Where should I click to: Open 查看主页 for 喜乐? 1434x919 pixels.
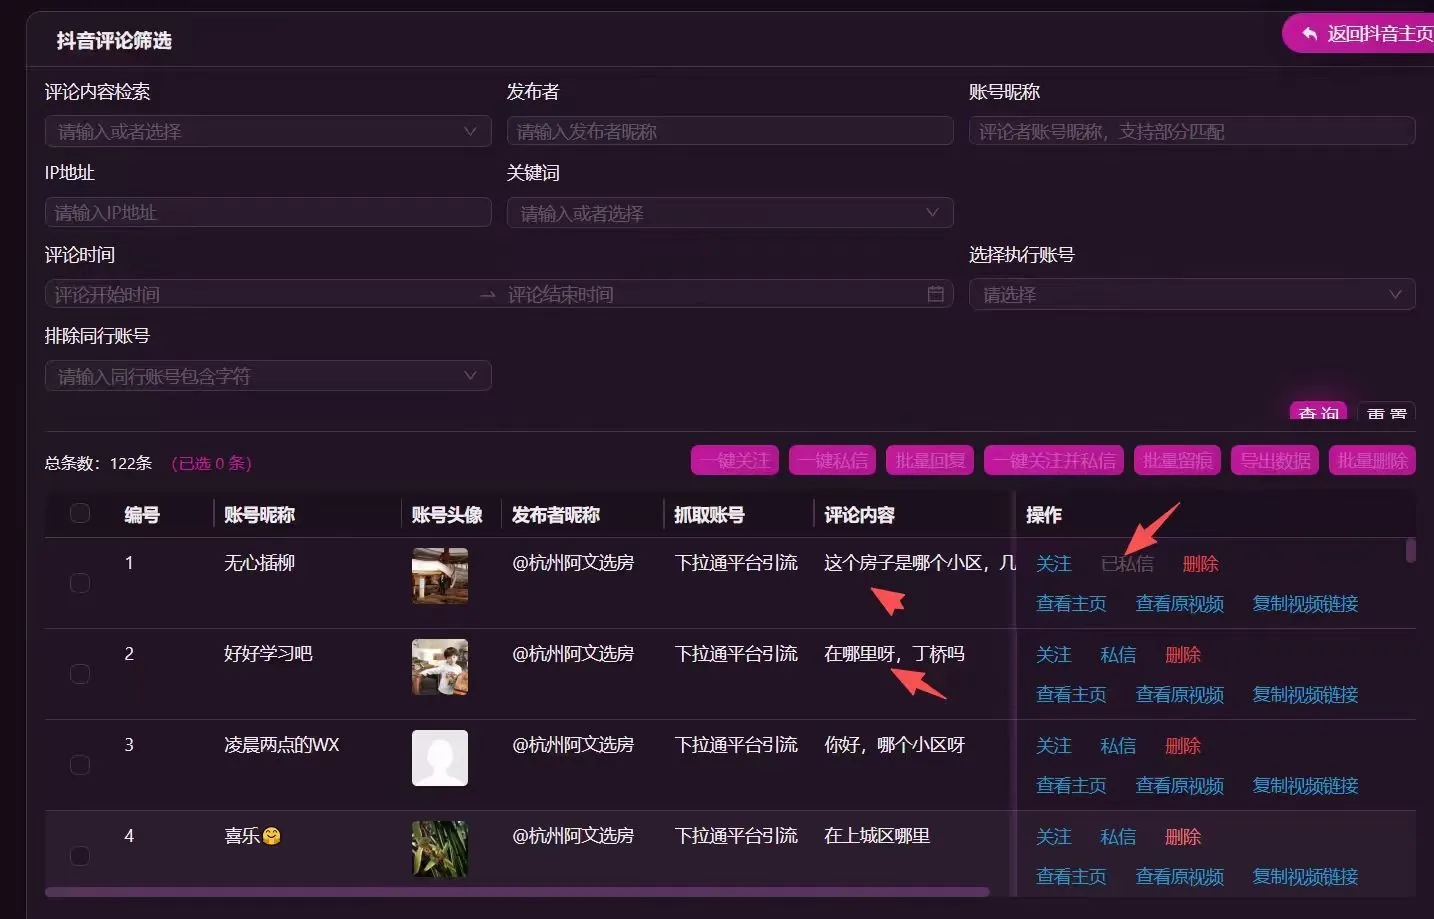click(x=1071, y=877)
